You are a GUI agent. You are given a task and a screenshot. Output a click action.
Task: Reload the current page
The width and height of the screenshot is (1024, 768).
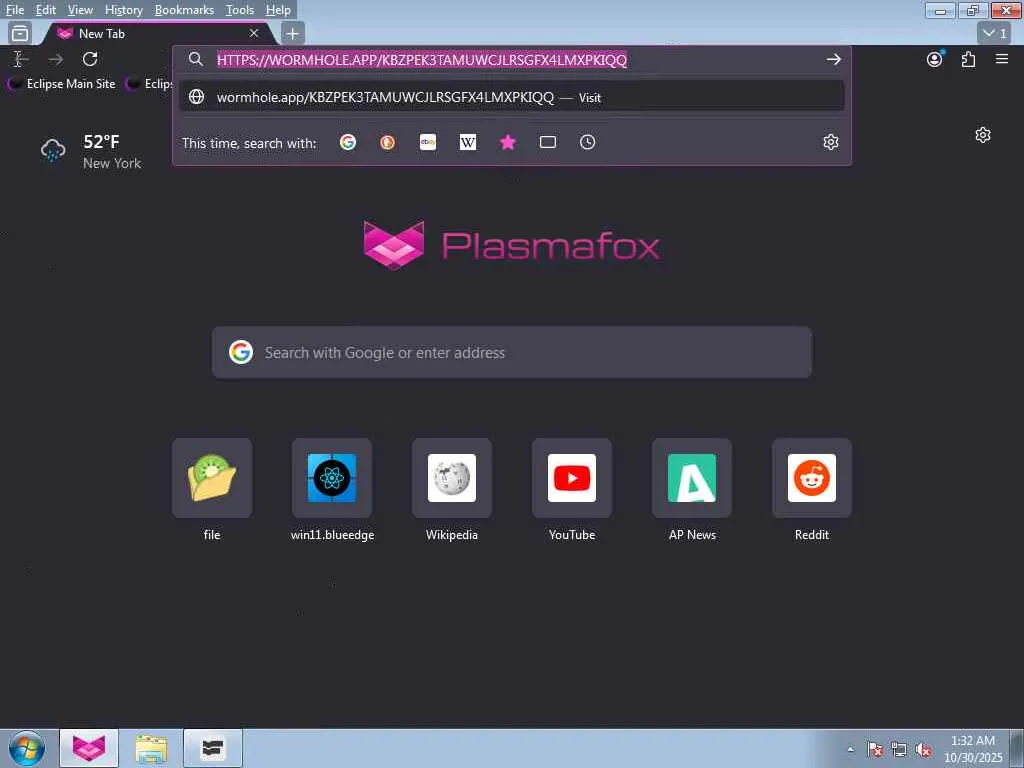point(90,59)
